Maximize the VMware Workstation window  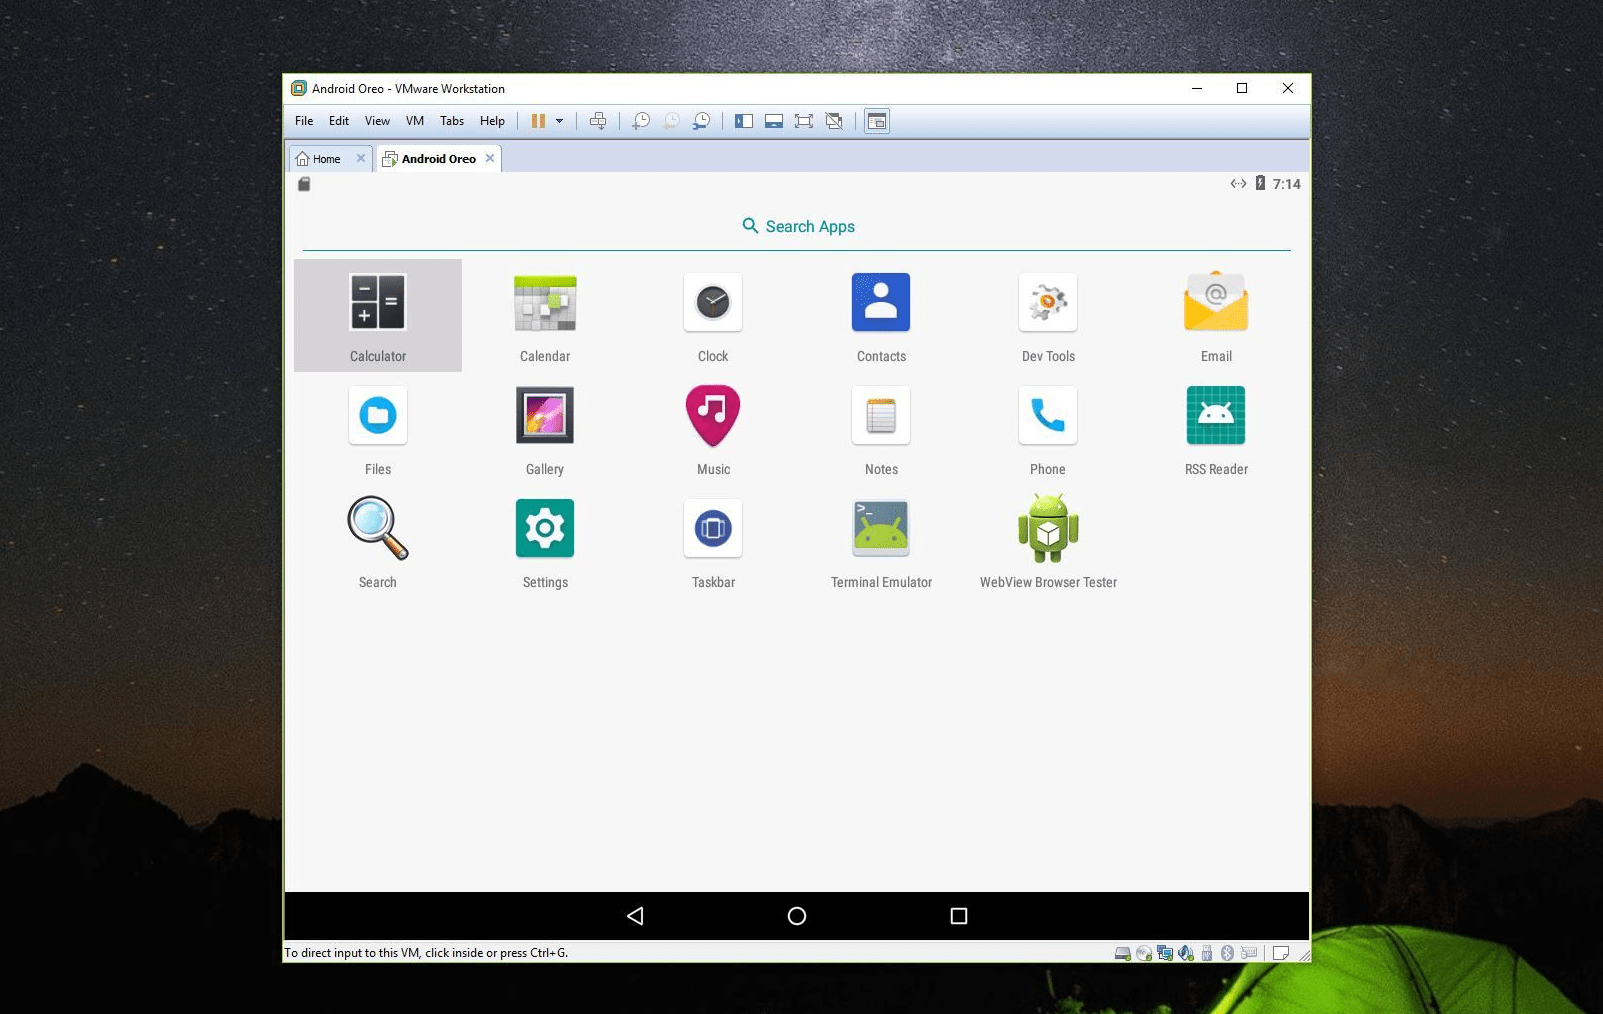(x=1242, y=88)
